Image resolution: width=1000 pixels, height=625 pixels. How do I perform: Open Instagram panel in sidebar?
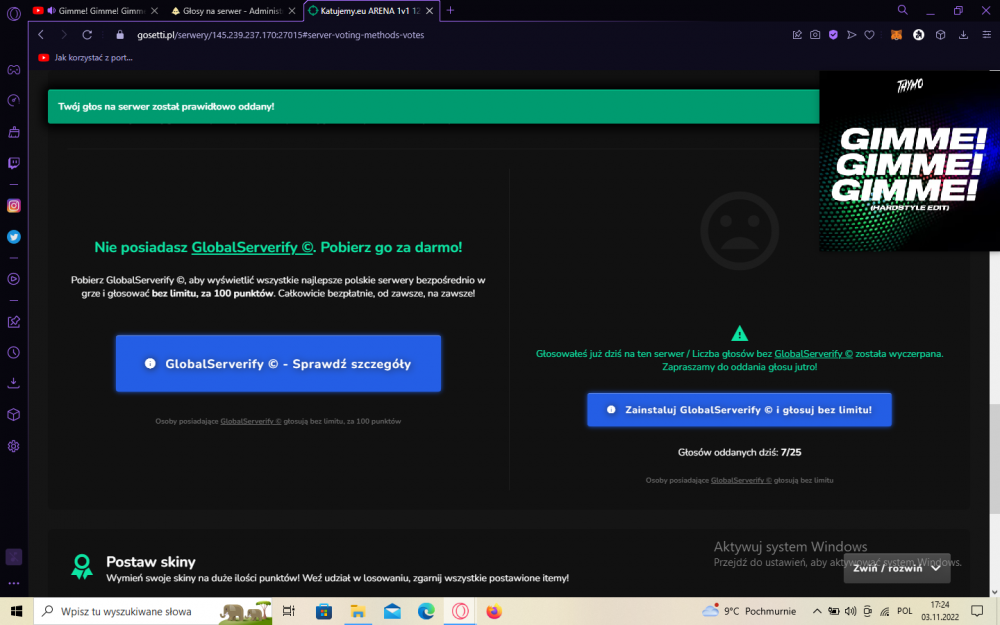coord(13,205)
